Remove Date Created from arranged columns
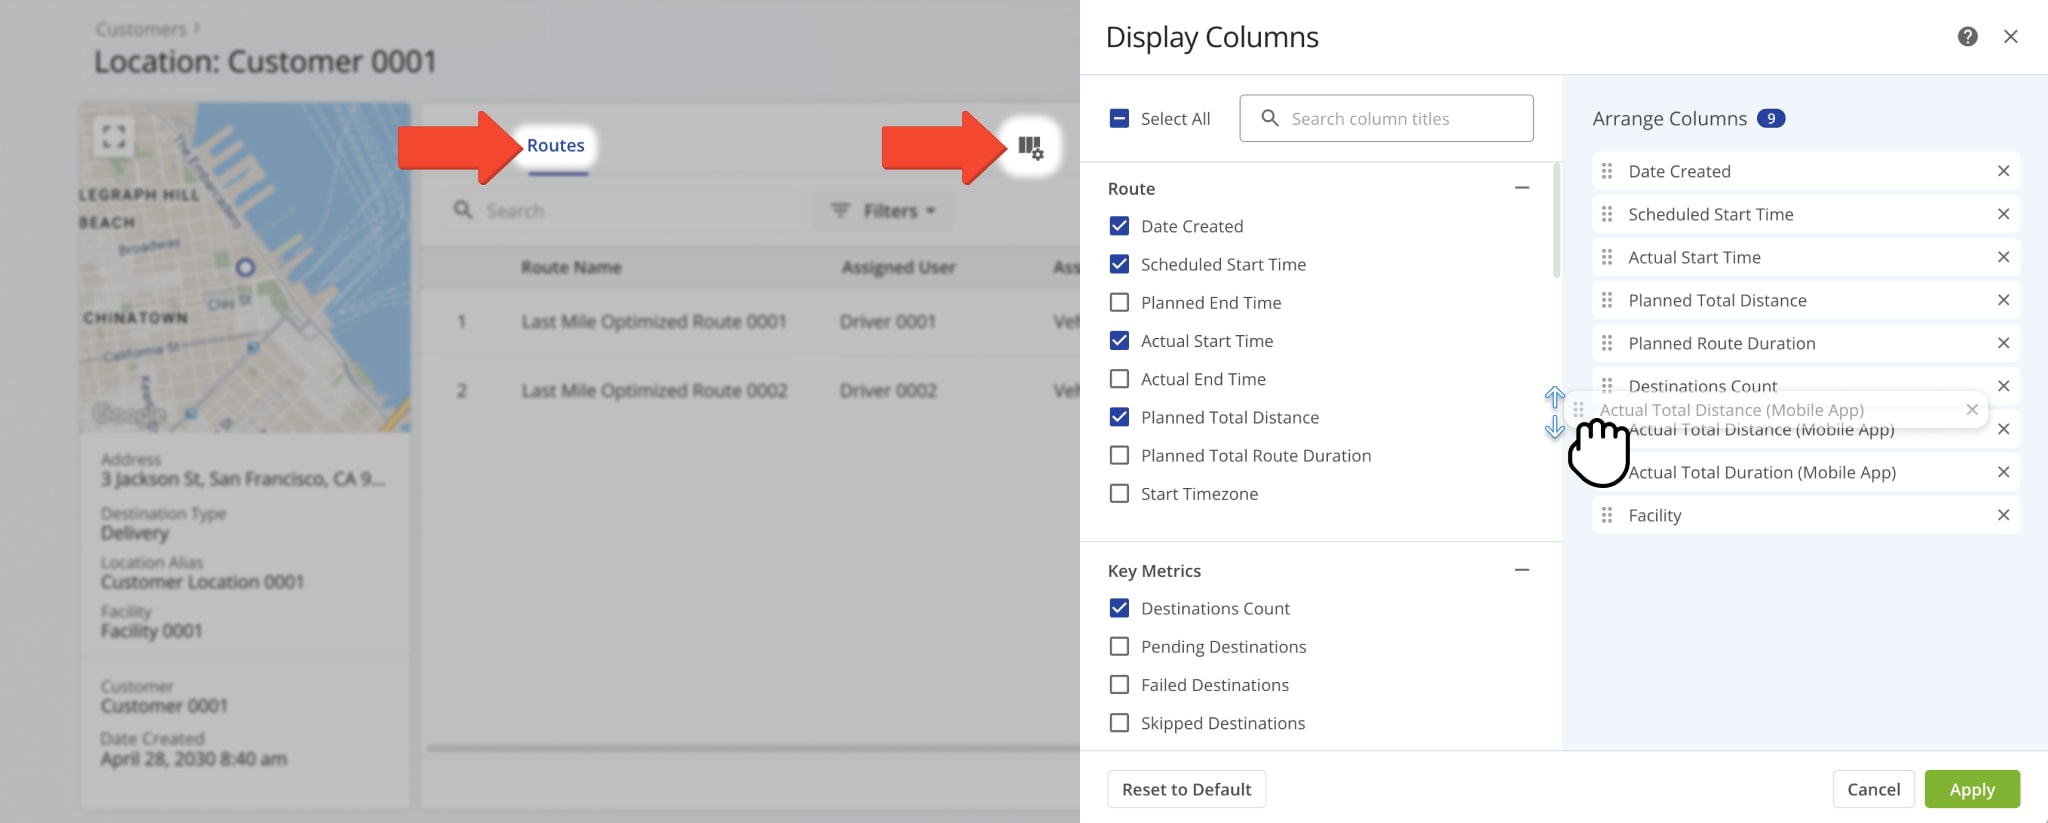 tap(2003, 171)
